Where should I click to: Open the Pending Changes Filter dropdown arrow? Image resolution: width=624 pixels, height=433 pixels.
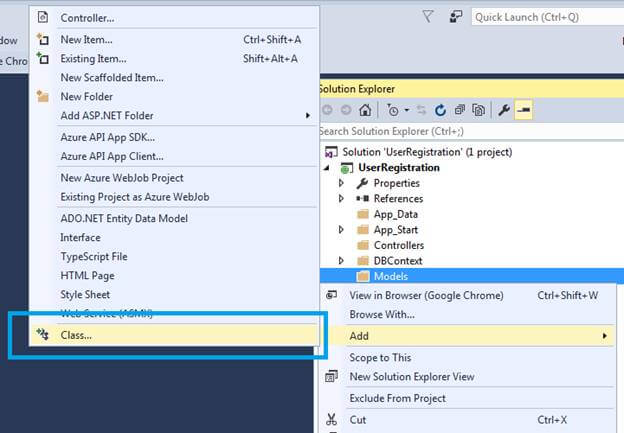click(x=405, y=110)
